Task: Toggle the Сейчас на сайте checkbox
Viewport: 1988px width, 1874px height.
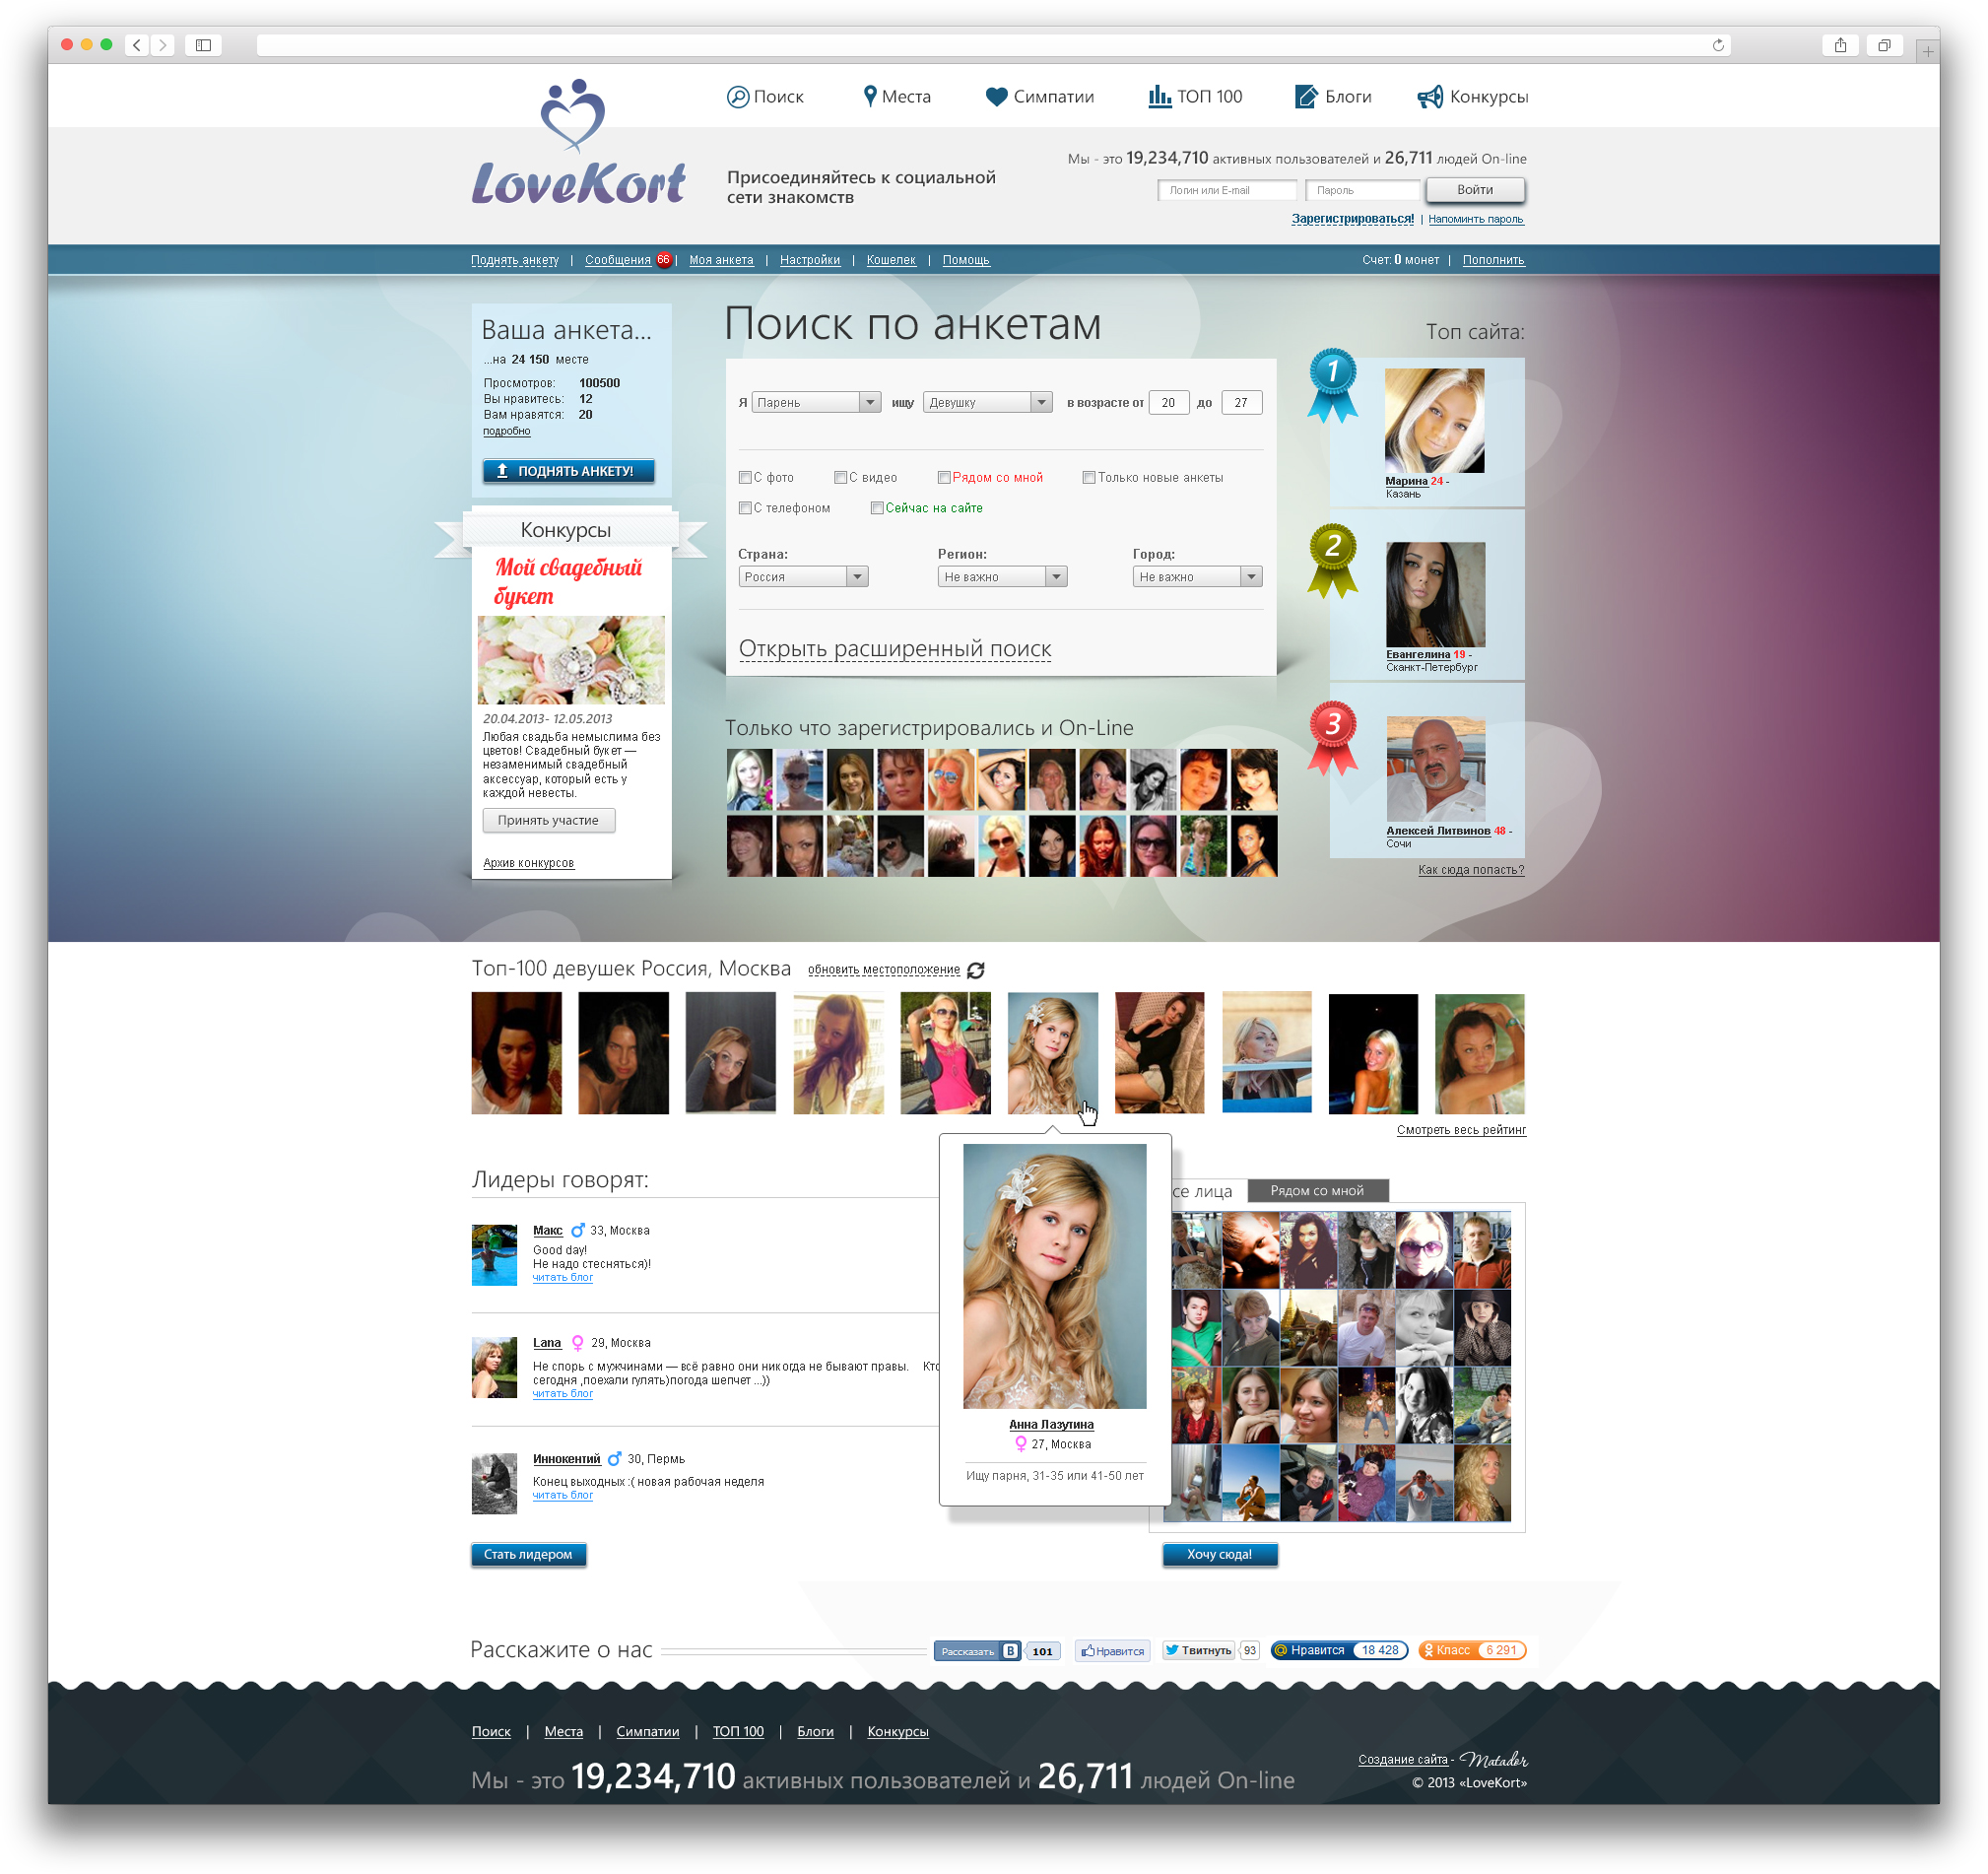Action: (x=877, y=508)
